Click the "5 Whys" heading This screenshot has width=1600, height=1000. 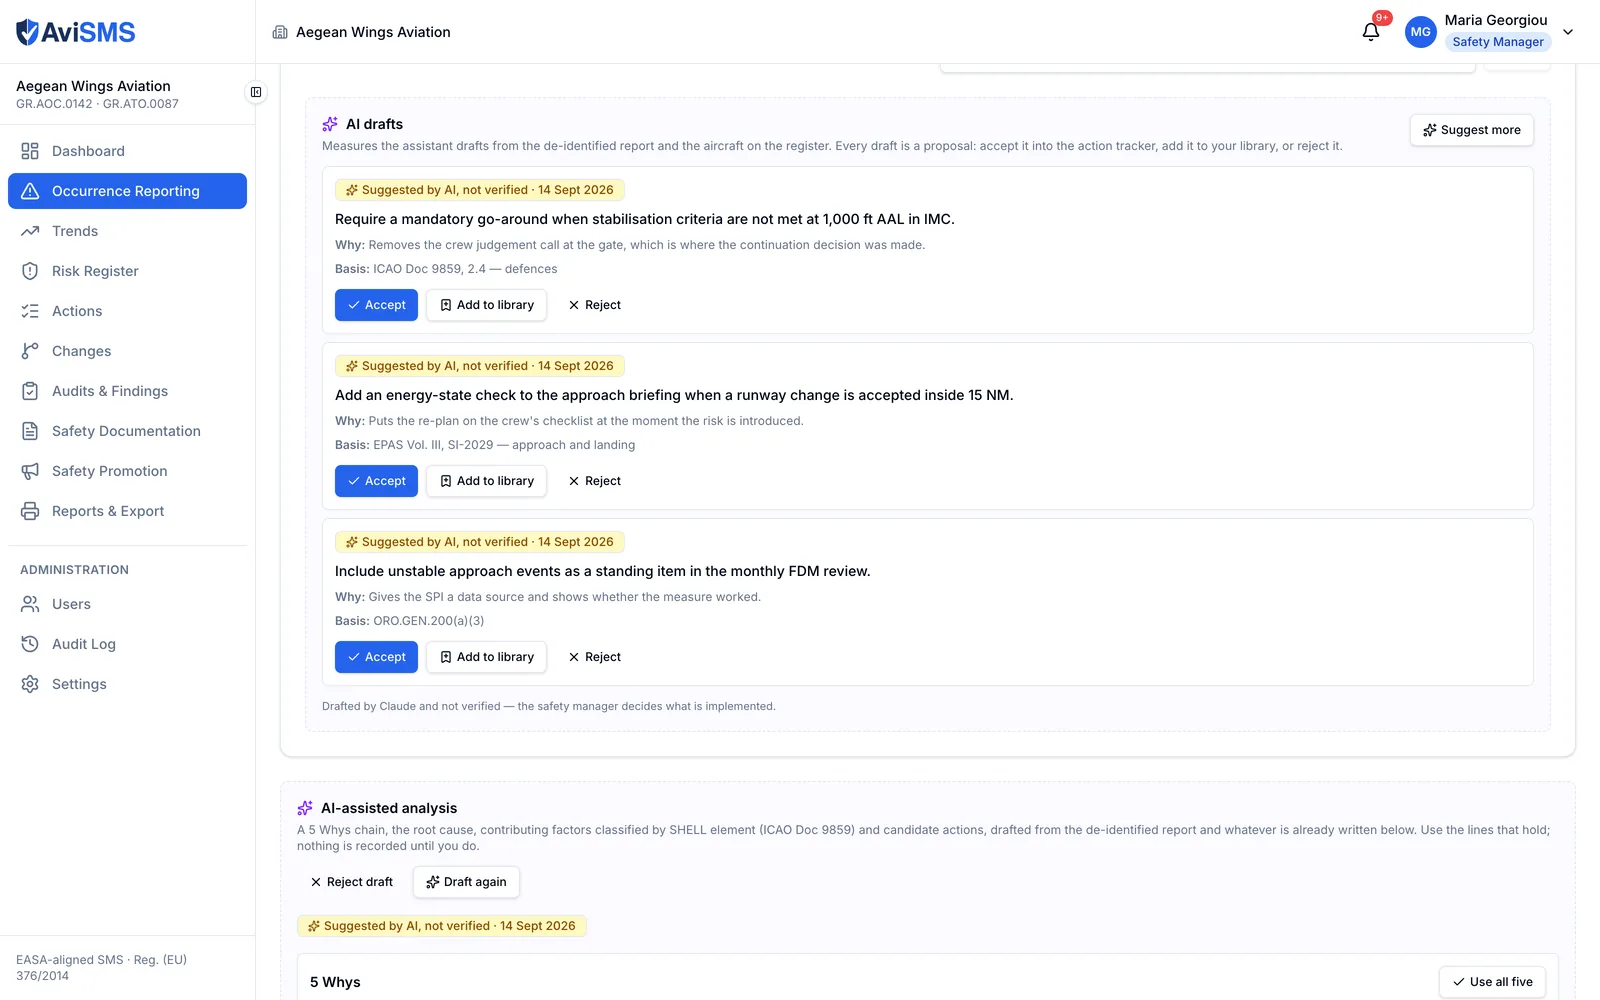tap(335, 982)
